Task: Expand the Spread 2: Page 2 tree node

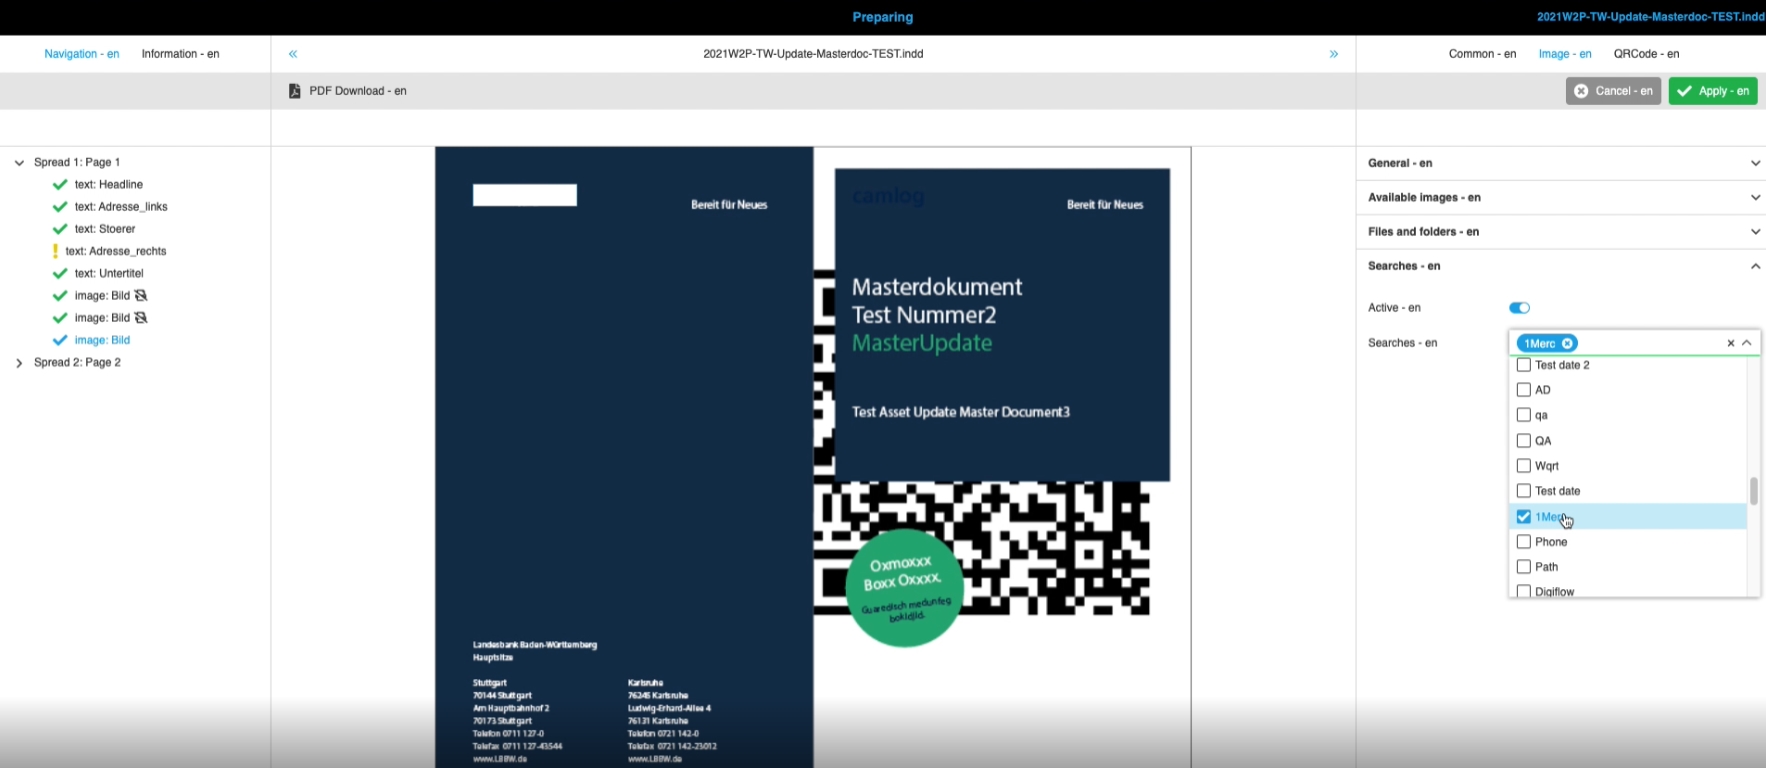Action: coord(19,362)
